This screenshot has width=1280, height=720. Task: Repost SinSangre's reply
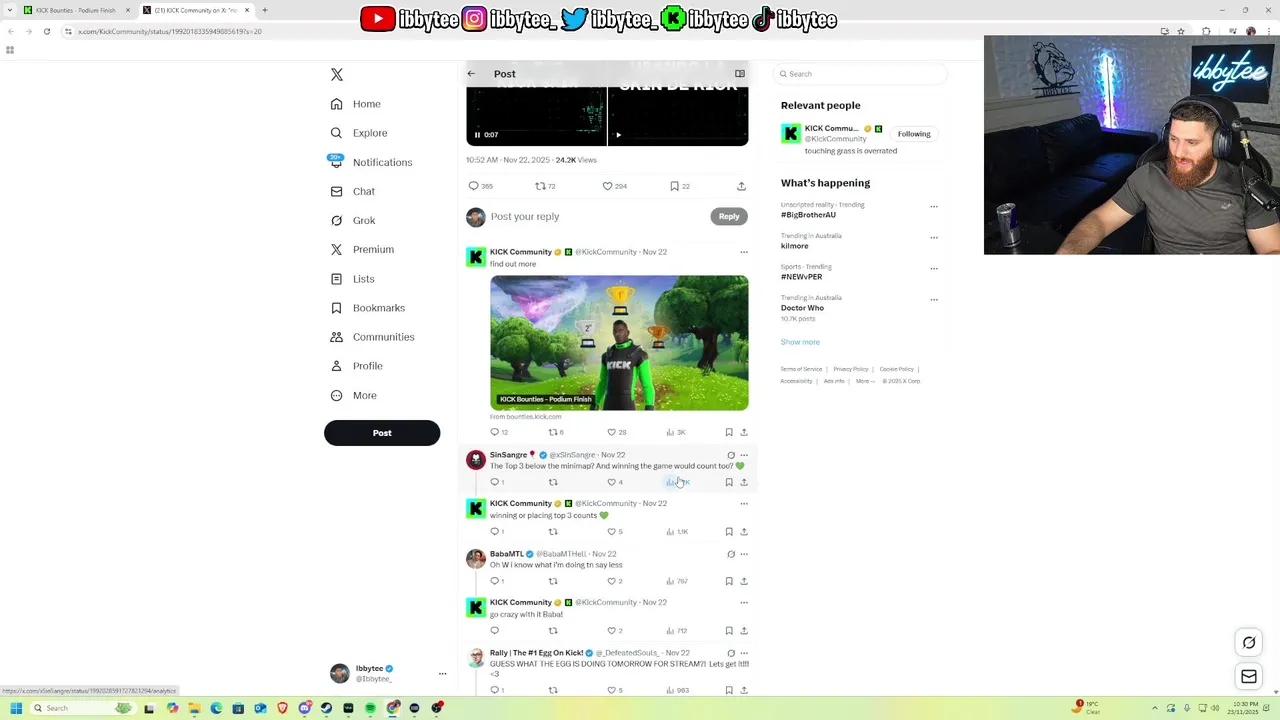(x=553, y=483)
